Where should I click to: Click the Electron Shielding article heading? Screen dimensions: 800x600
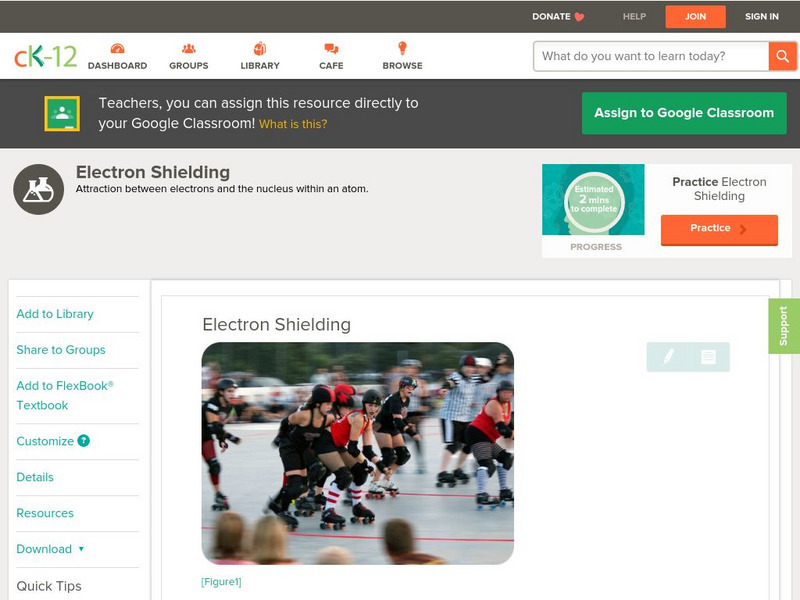pyautogui.click(x=277, y=324)
